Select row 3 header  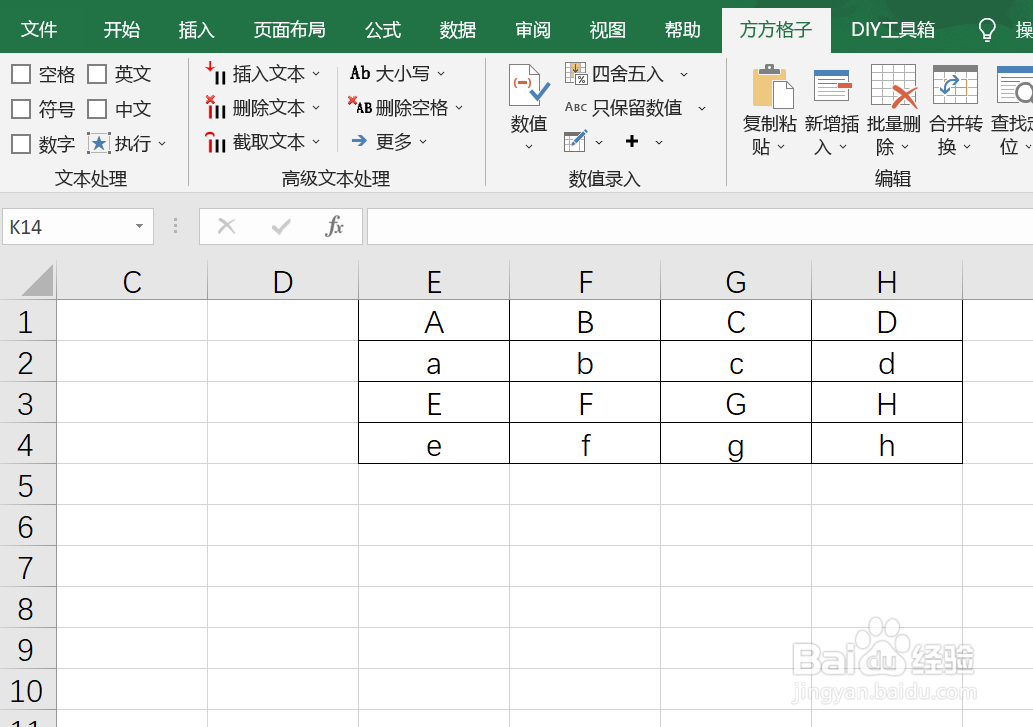pyautogui.click(x=28, y=403)
